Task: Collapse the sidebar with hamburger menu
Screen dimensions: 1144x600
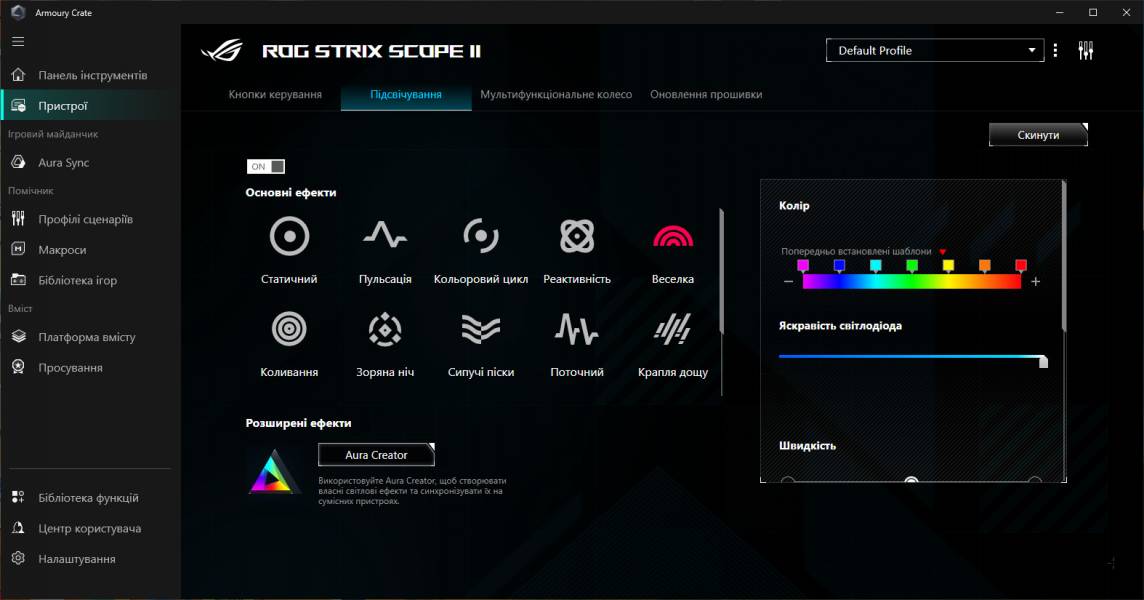Action: (17, 41)
